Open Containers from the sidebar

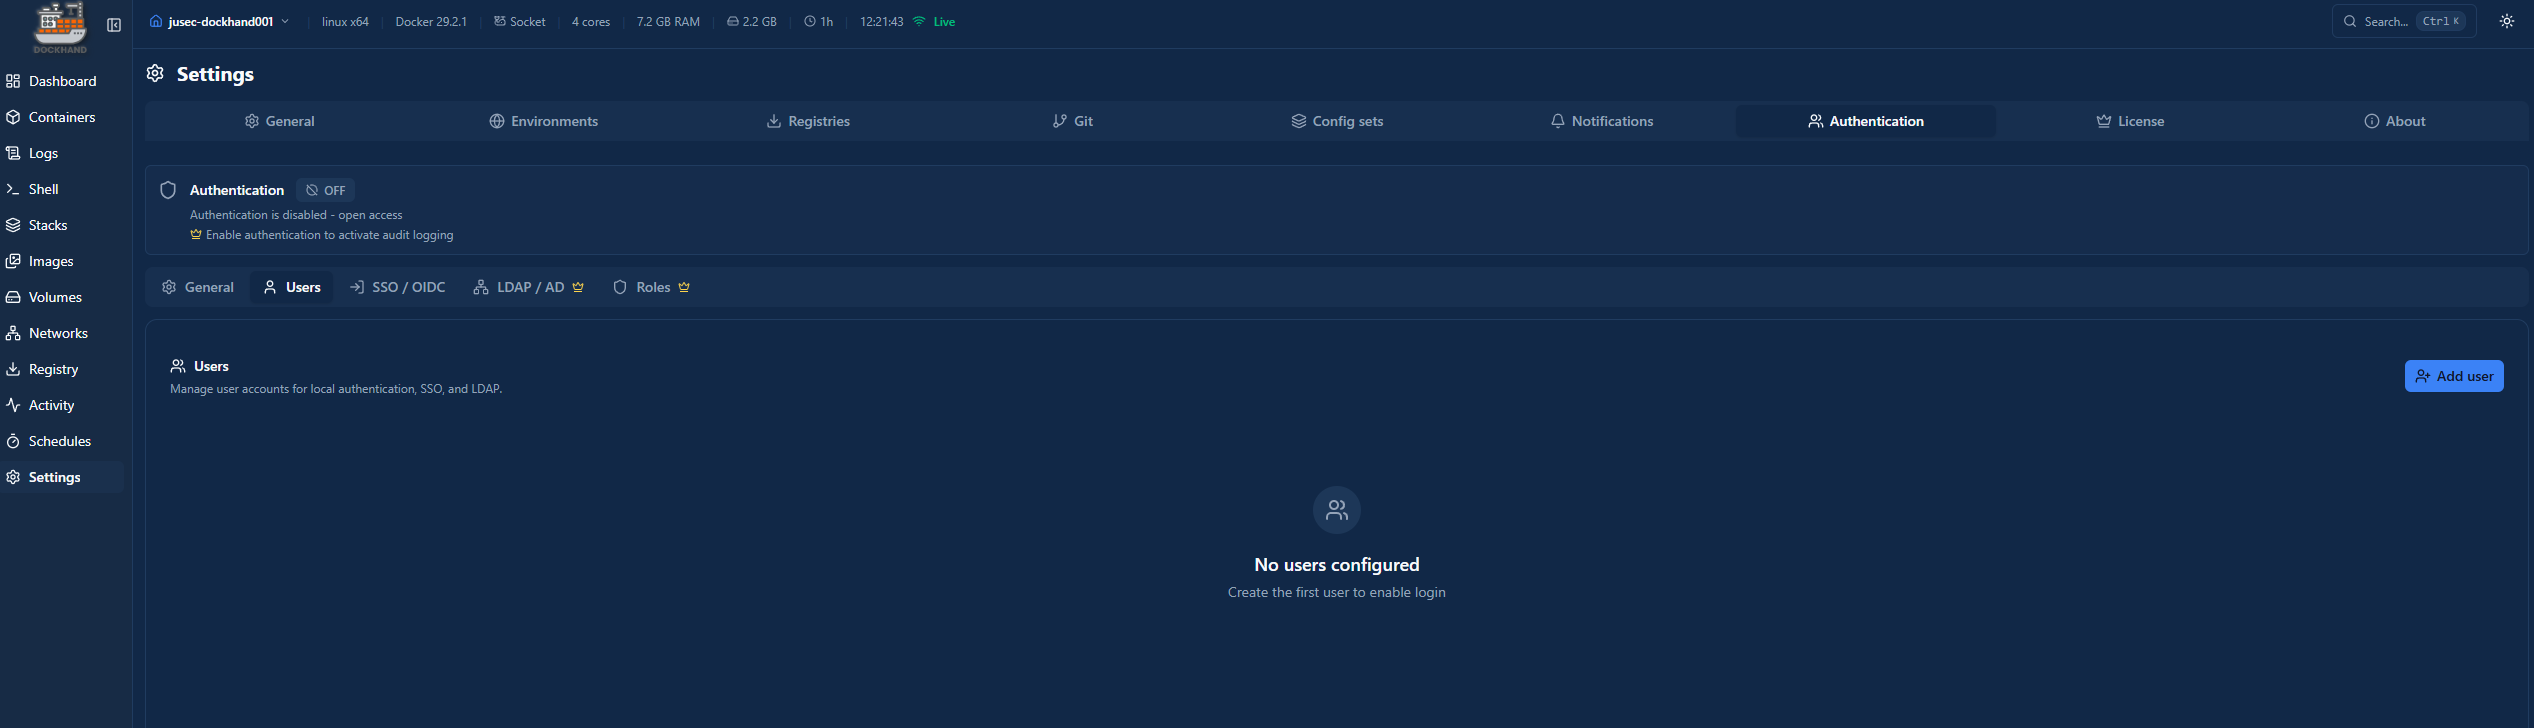62,117
